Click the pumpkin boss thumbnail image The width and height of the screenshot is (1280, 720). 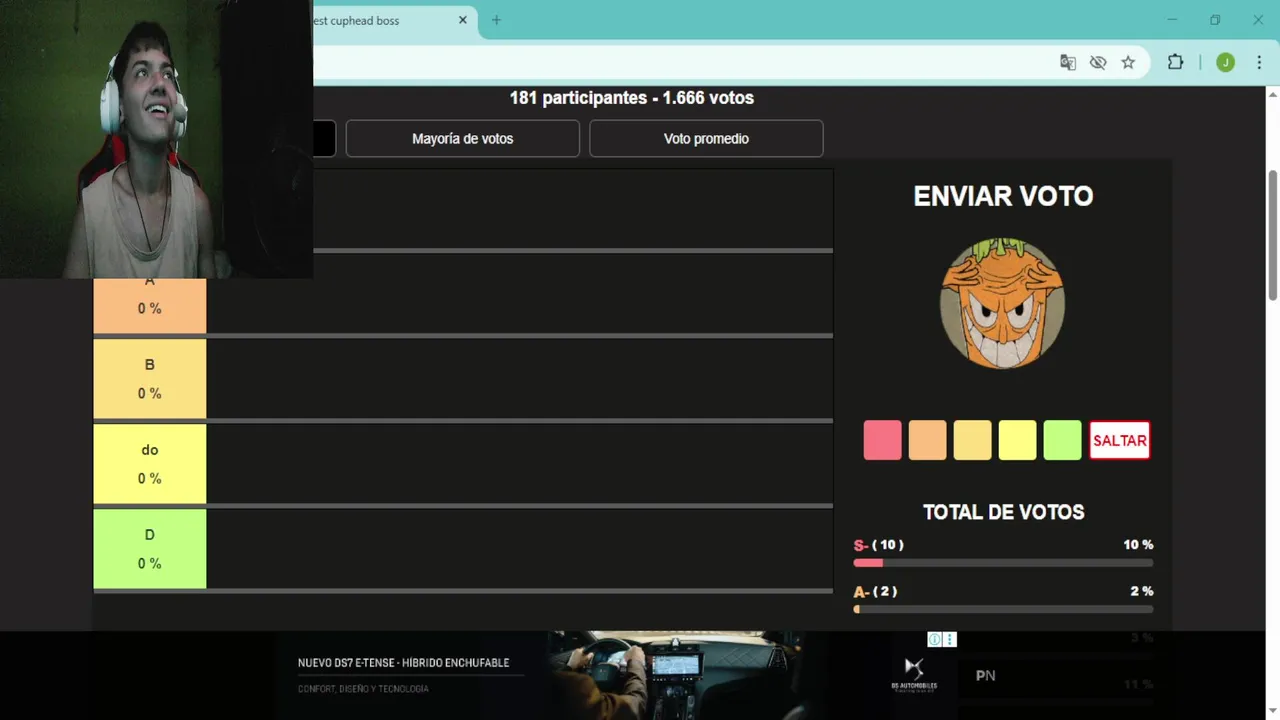click(x=1002, y=303)
